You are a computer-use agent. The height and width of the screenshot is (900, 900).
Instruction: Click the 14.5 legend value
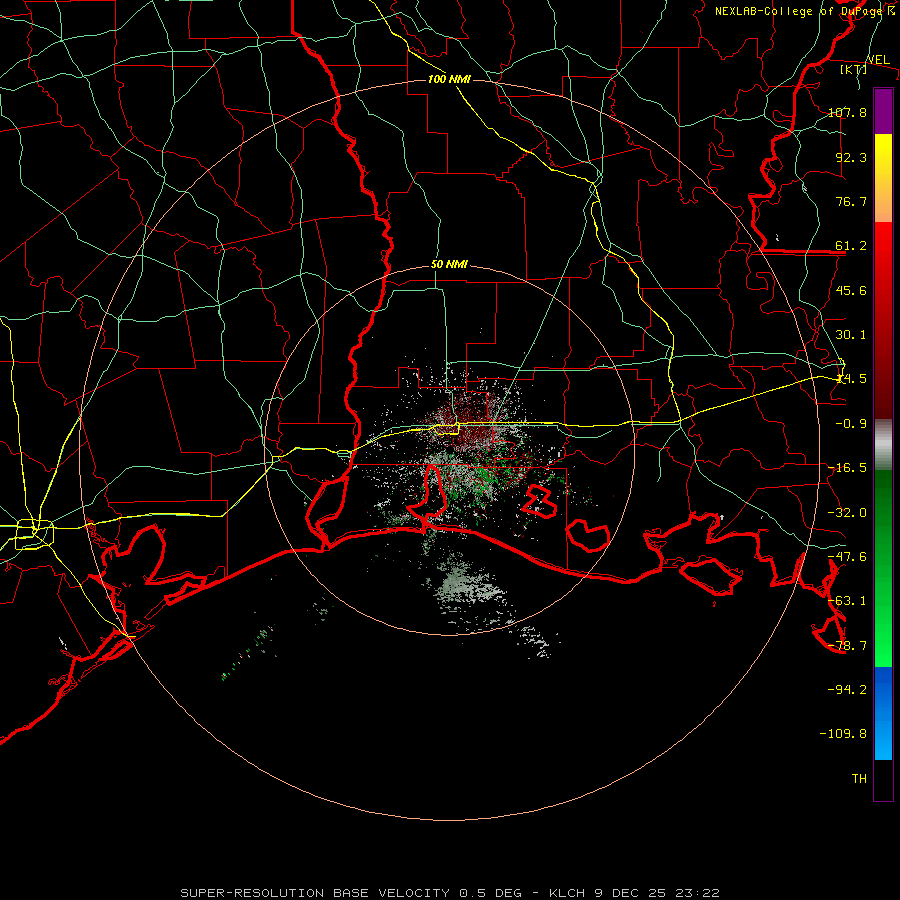pyautogui.click(x=851, y=379)
